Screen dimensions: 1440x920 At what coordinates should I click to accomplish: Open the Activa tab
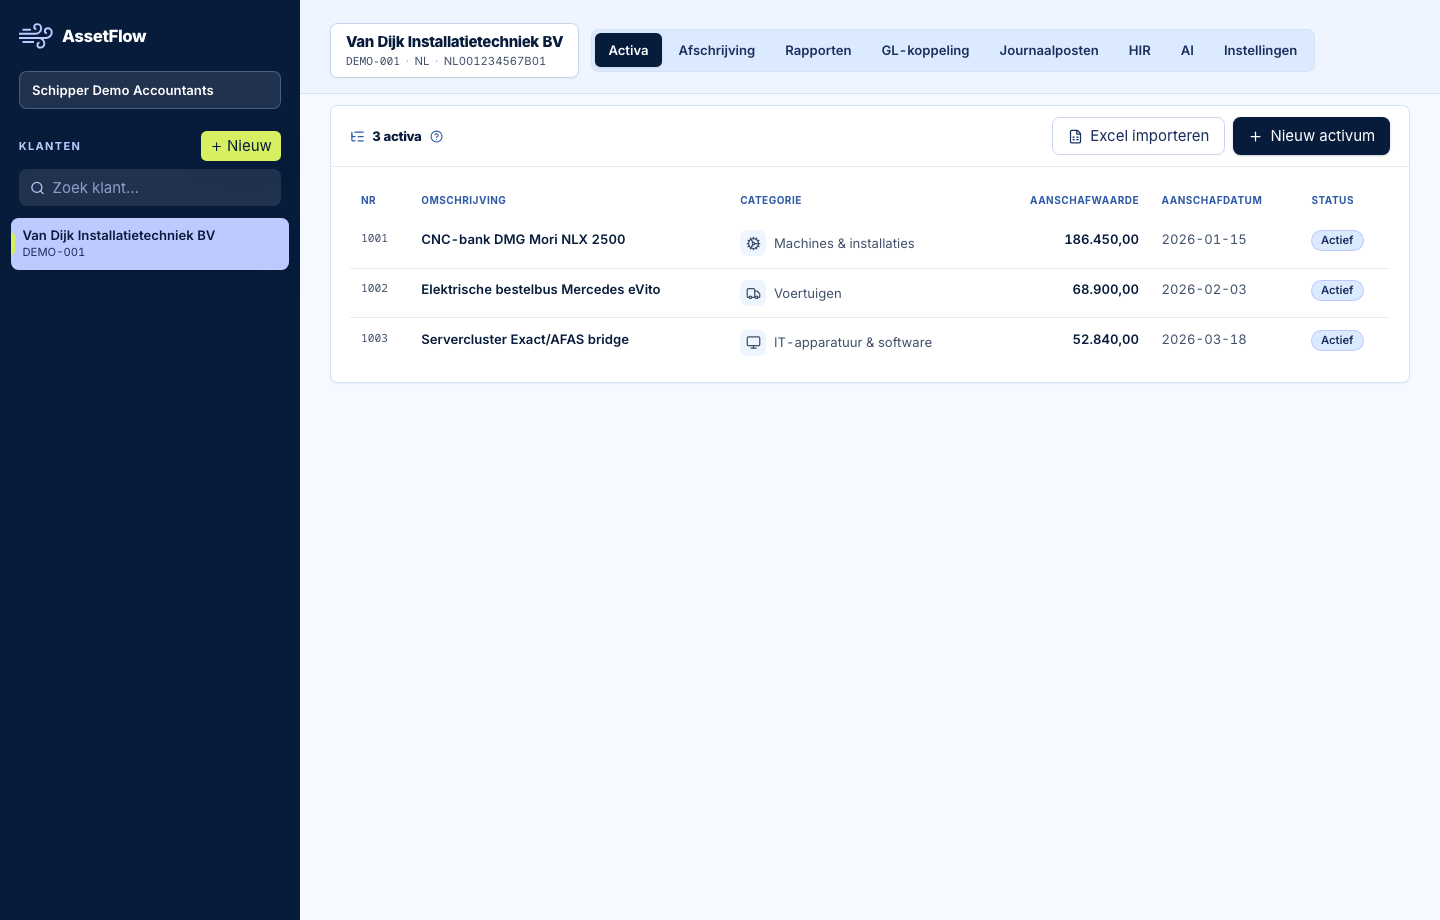628,50
